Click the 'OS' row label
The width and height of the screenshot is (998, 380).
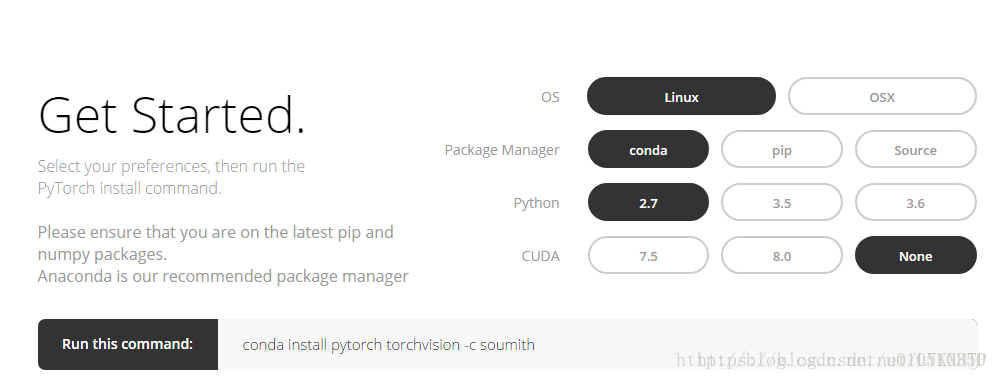(x=550, y=97)
